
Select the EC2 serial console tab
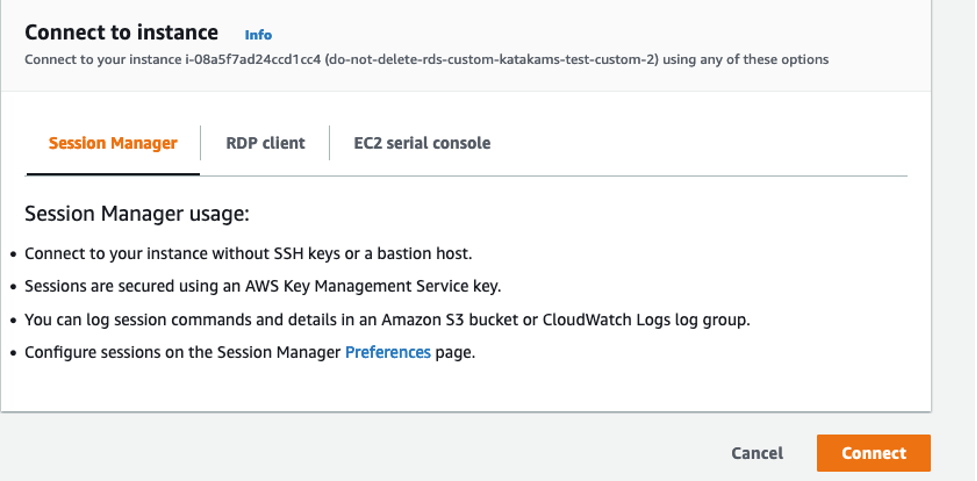coord(422,143)
